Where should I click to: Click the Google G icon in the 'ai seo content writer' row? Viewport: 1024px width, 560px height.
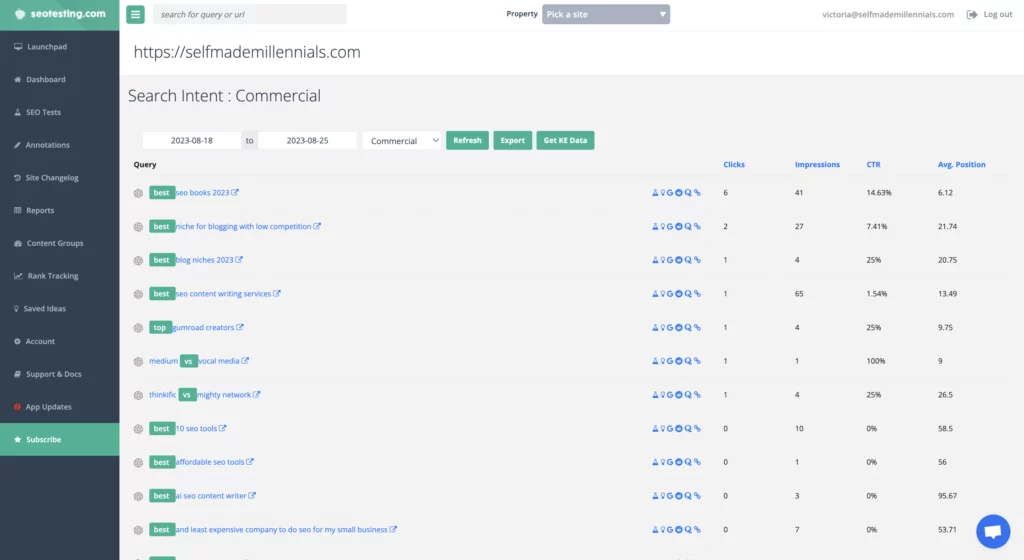670,496
